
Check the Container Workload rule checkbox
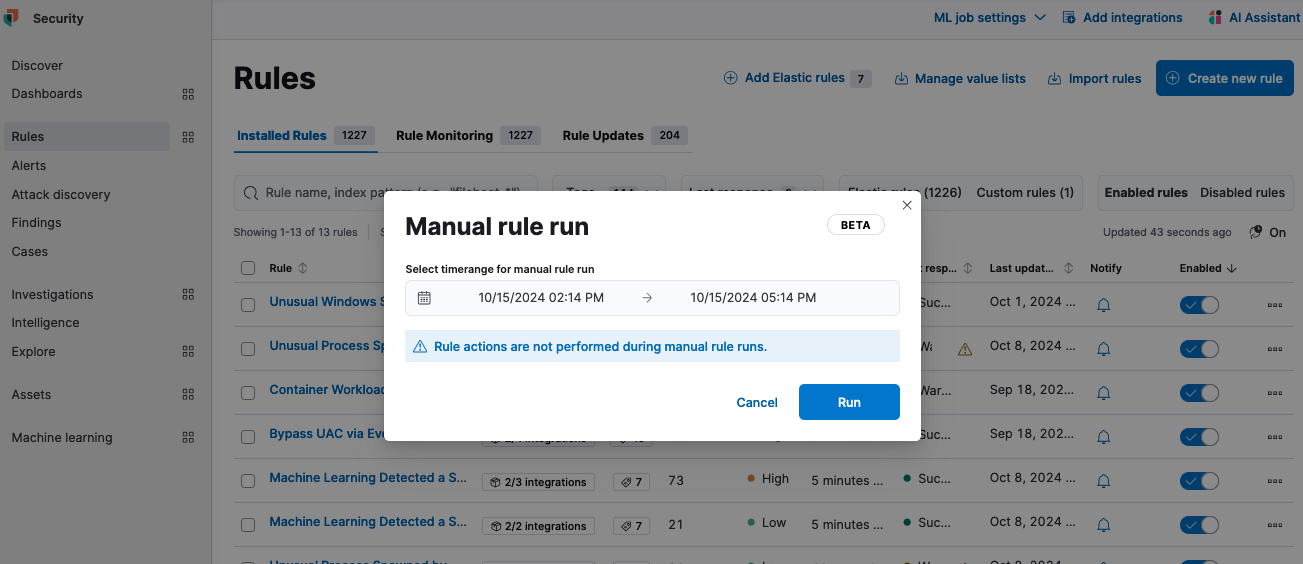(248, 392)
